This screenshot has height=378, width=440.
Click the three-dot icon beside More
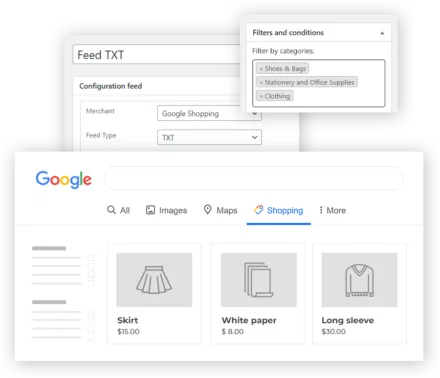[x=321, y=210]
